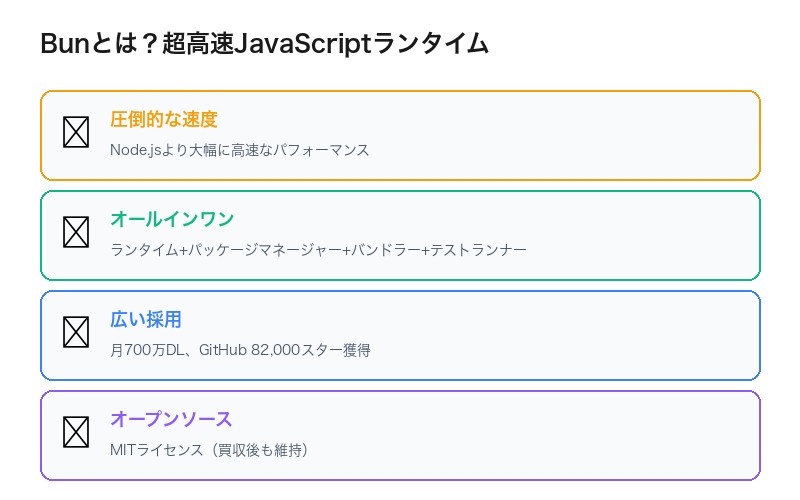The width and height of the screenshot is (800, 500).
Task: Click the 圧倒的な速度 heading
Action: [164, 120]
